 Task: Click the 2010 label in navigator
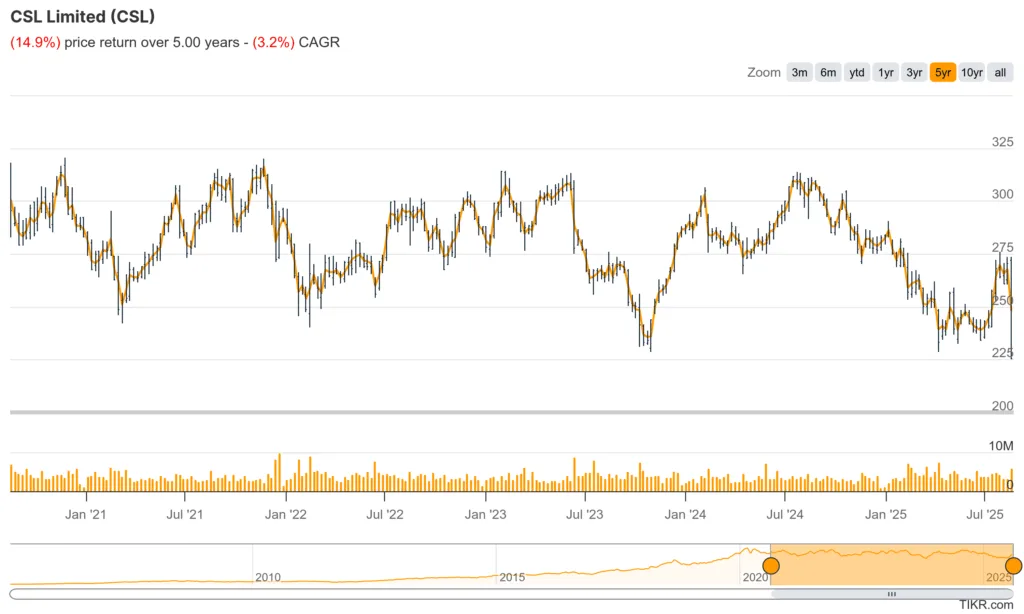coord(267,577)
